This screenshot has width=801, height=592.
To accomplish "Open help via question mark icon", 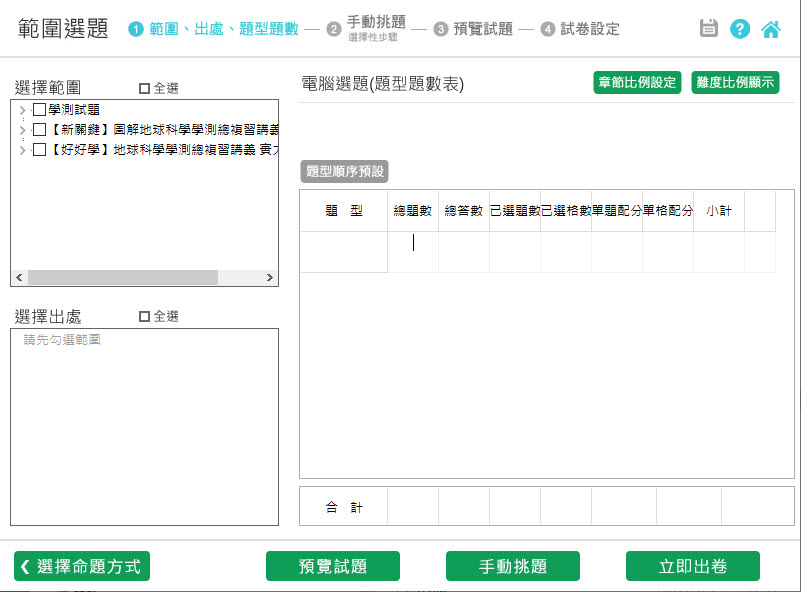I will (x=740, y=28).
